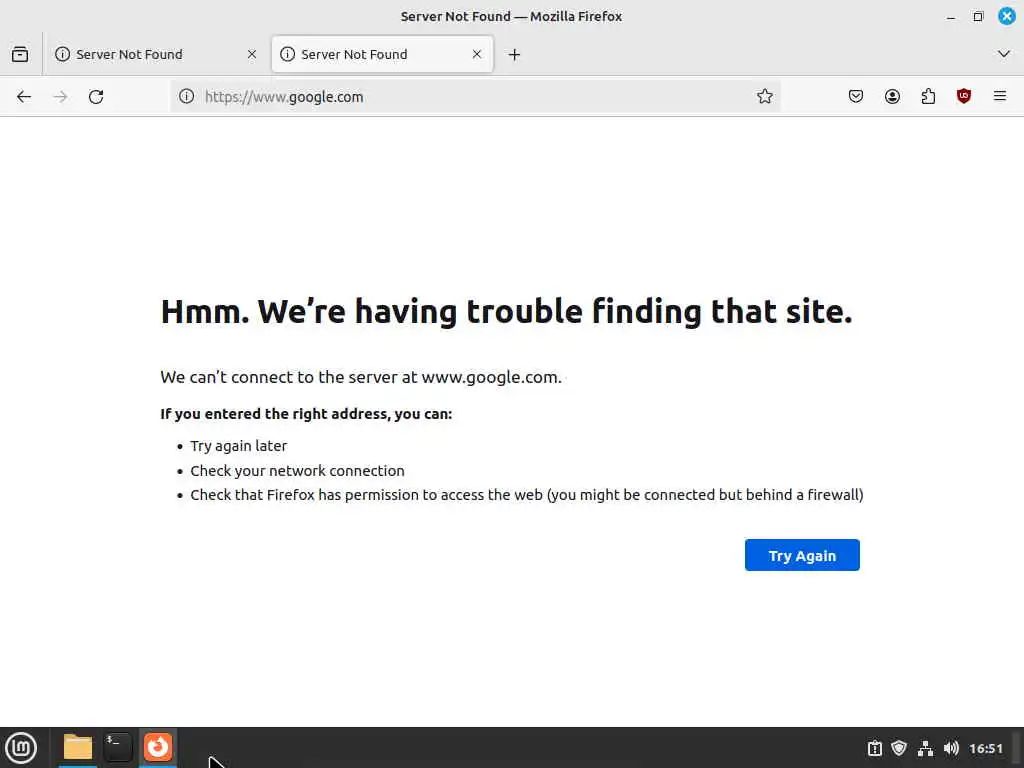Click the window title Server Not Found

(511, 16)
